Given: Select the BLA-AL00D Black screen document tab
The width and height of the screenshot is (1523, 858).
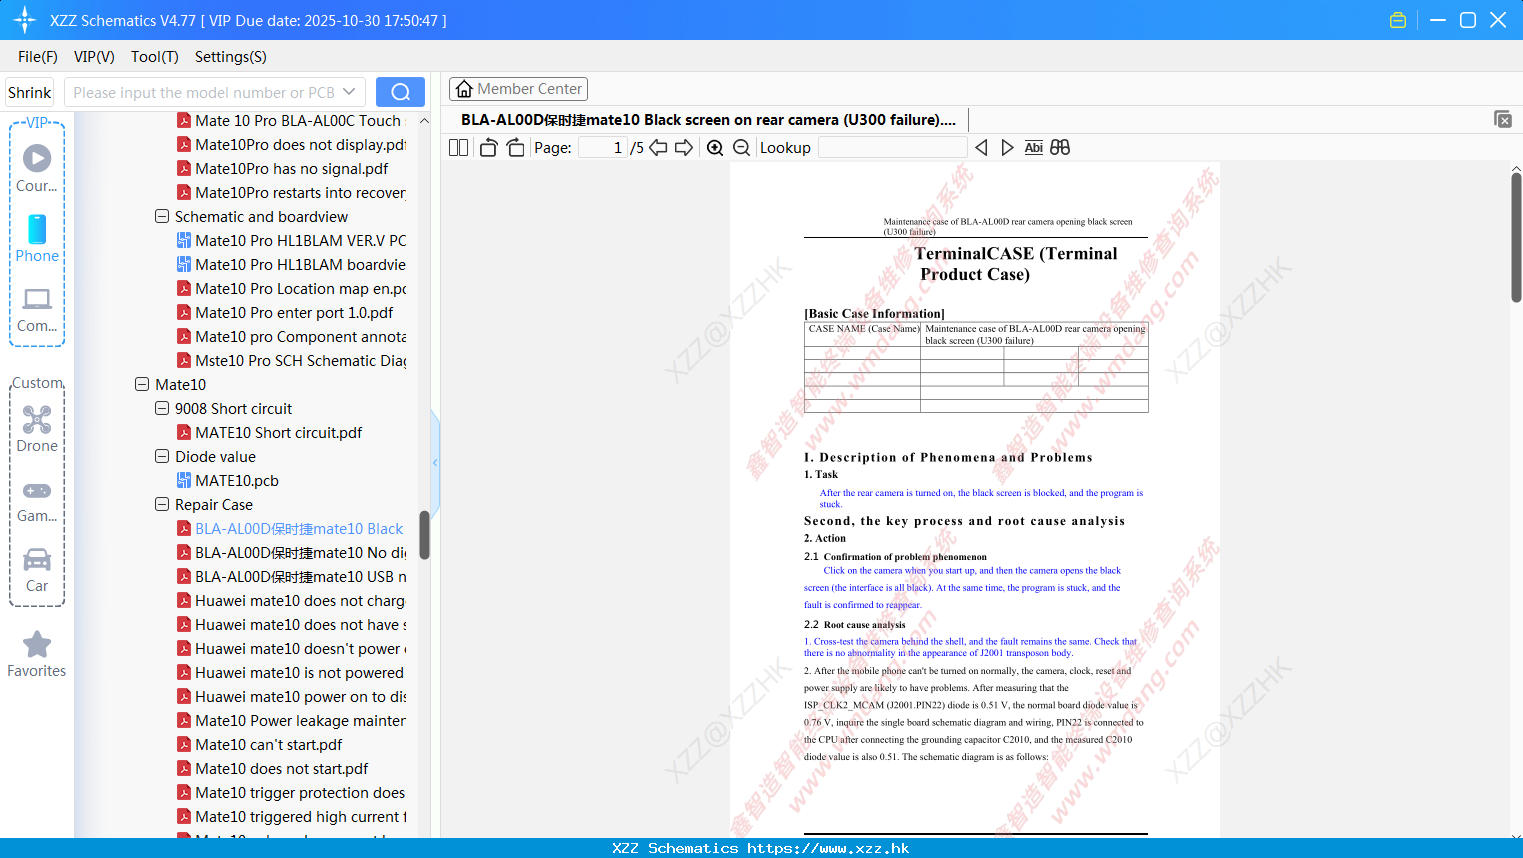Looking at the screenshot, I should (x=708, y=120).
